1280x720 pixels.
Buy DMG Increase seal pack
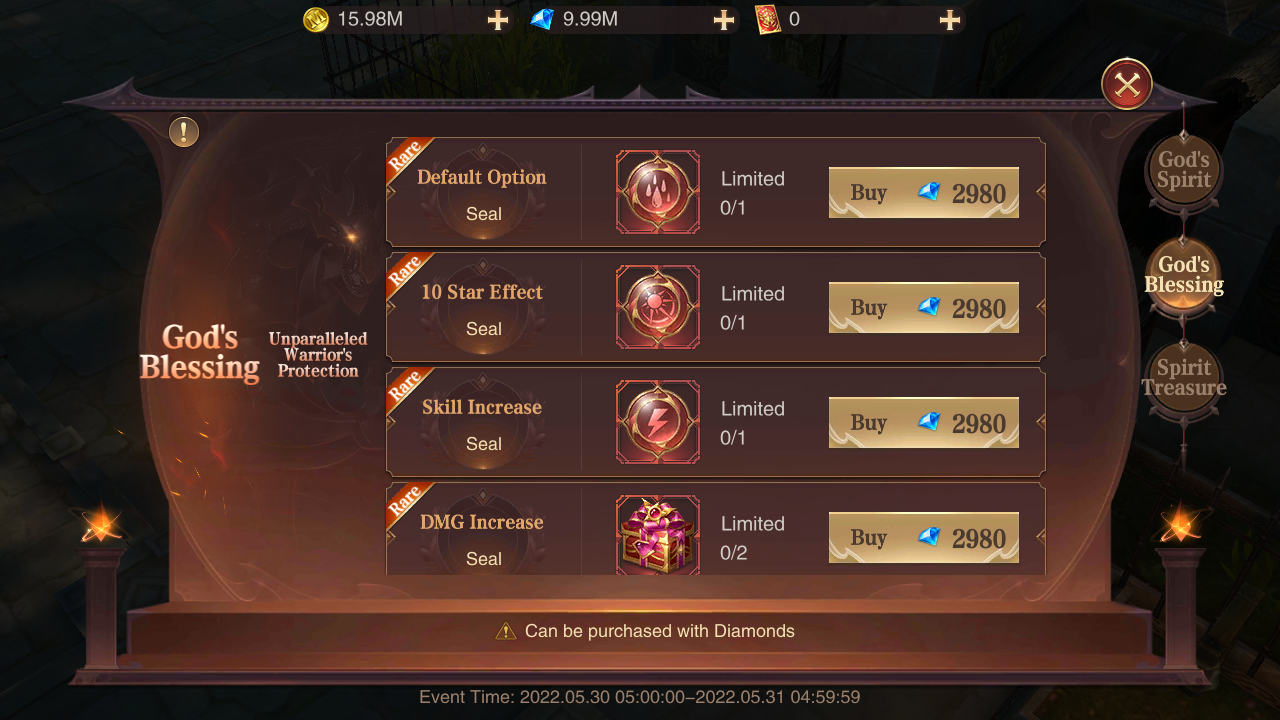(x=924, y=538)
